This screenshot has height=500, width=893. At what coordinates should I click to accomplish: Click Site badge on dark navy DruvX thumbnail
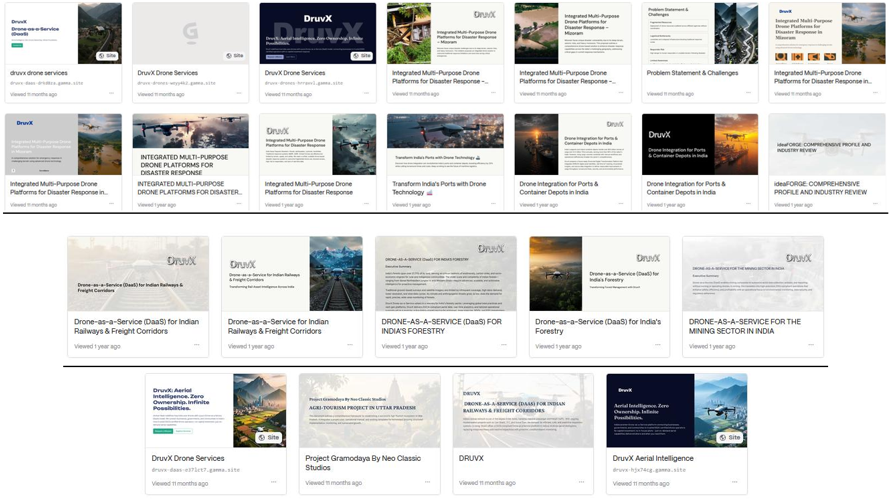point(362,56)
